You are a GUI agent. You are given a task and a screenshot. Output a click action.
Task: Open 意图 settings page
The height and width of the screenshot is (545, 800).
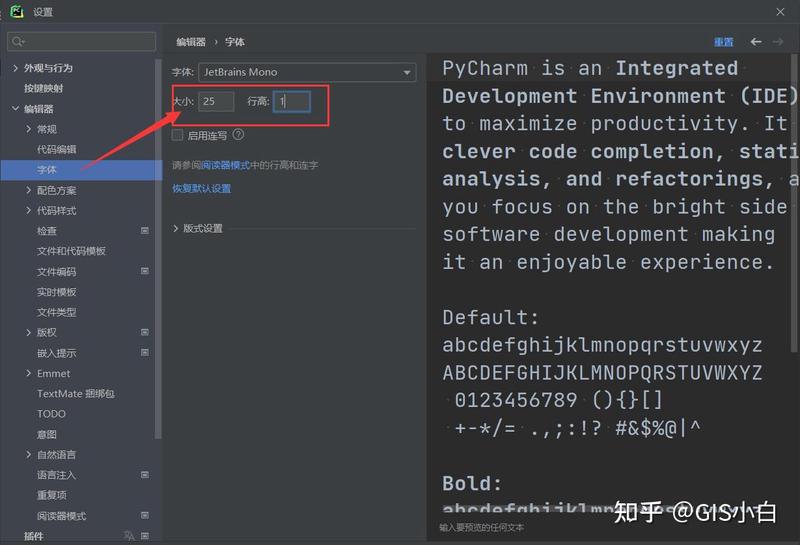pyautogui.click(x=47, y=434)
